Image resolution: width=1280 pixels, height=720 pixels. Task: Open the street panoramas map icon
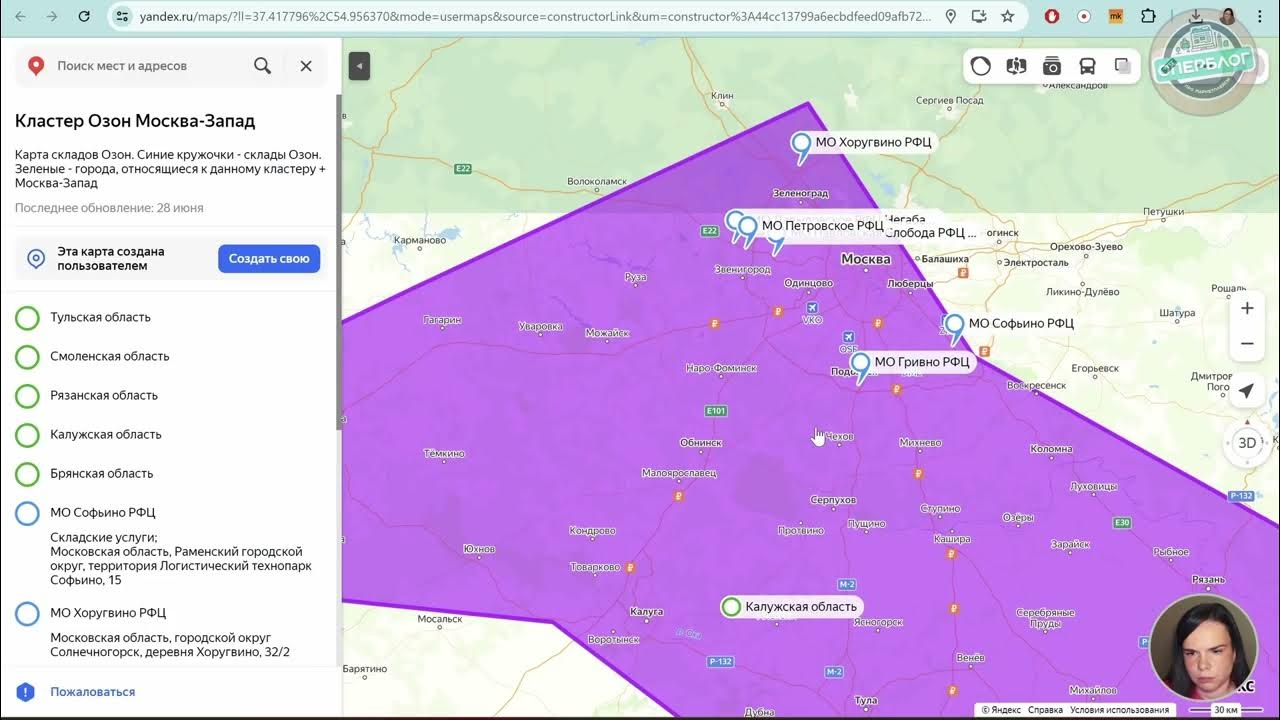(1016, 66)
